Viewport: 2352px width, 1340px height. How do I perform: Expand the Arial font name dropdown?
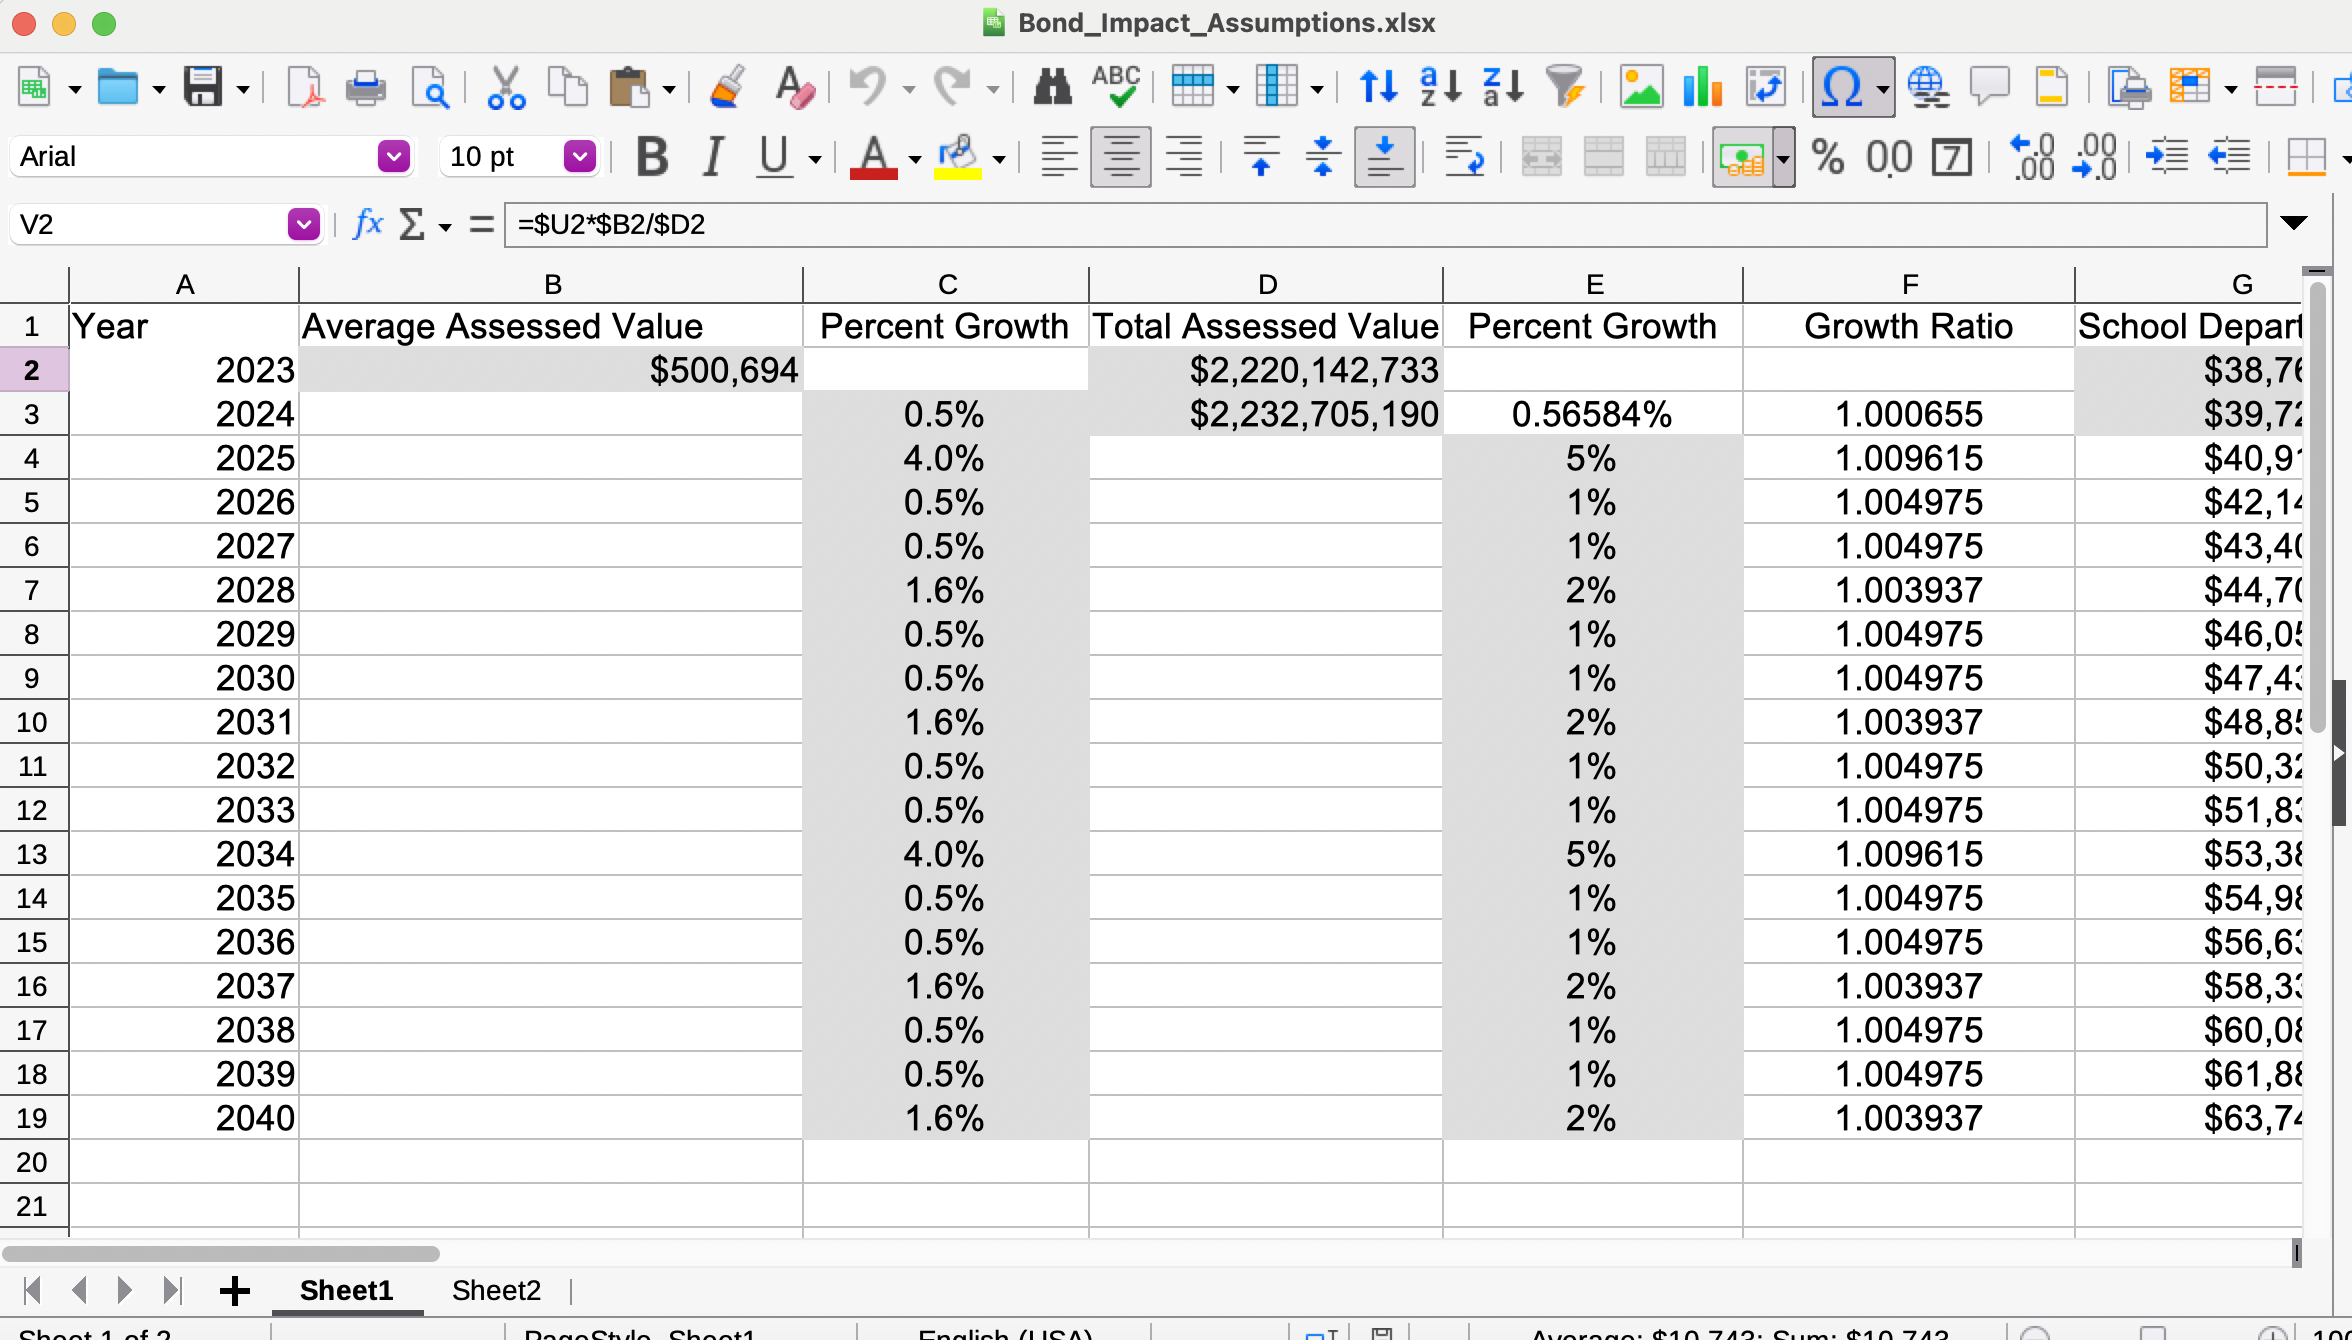point(394,157)
